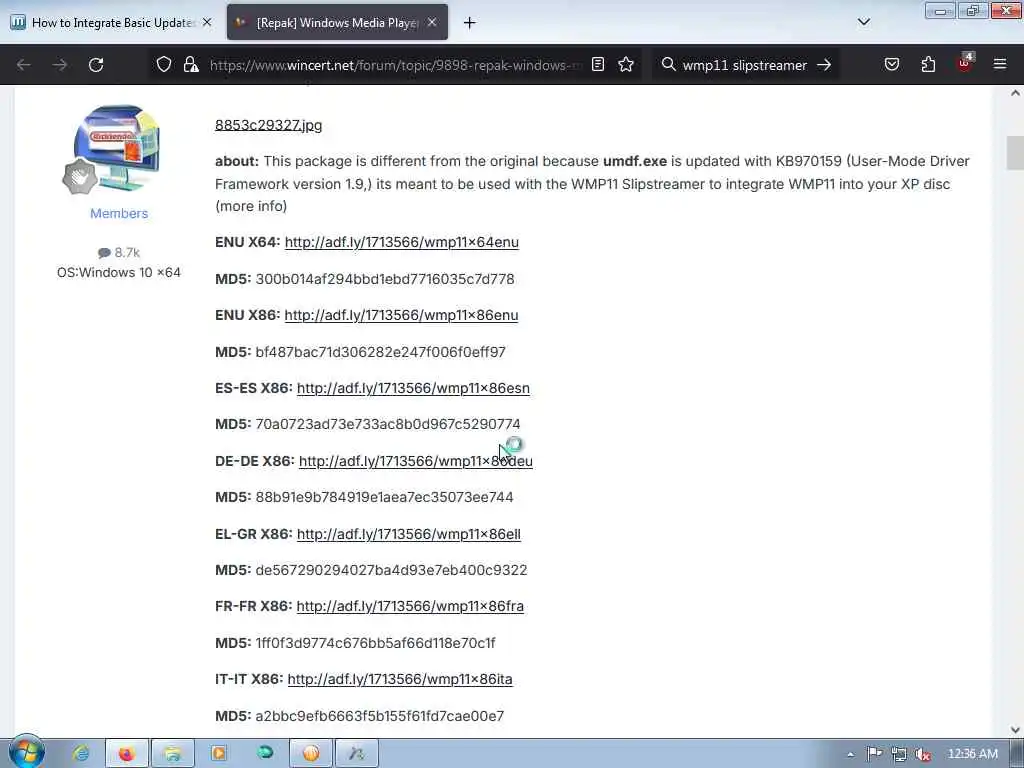Click the poster's avatar image
The height and width of the screenshot is (768, 1024).
(117, 147)
